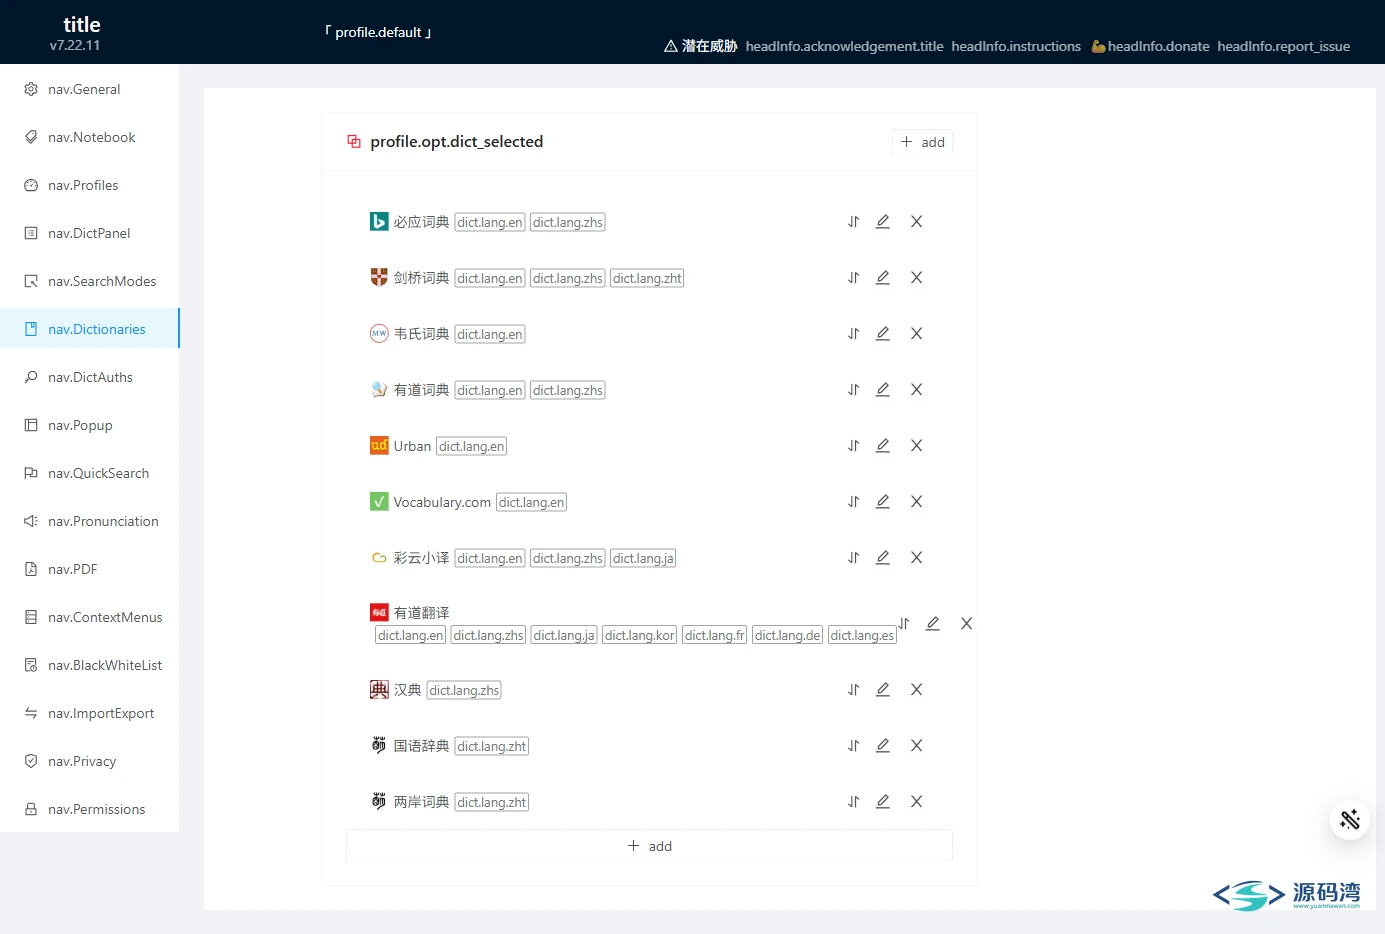
Task: Click headInfo.donate link in header
Action: 1150,46
